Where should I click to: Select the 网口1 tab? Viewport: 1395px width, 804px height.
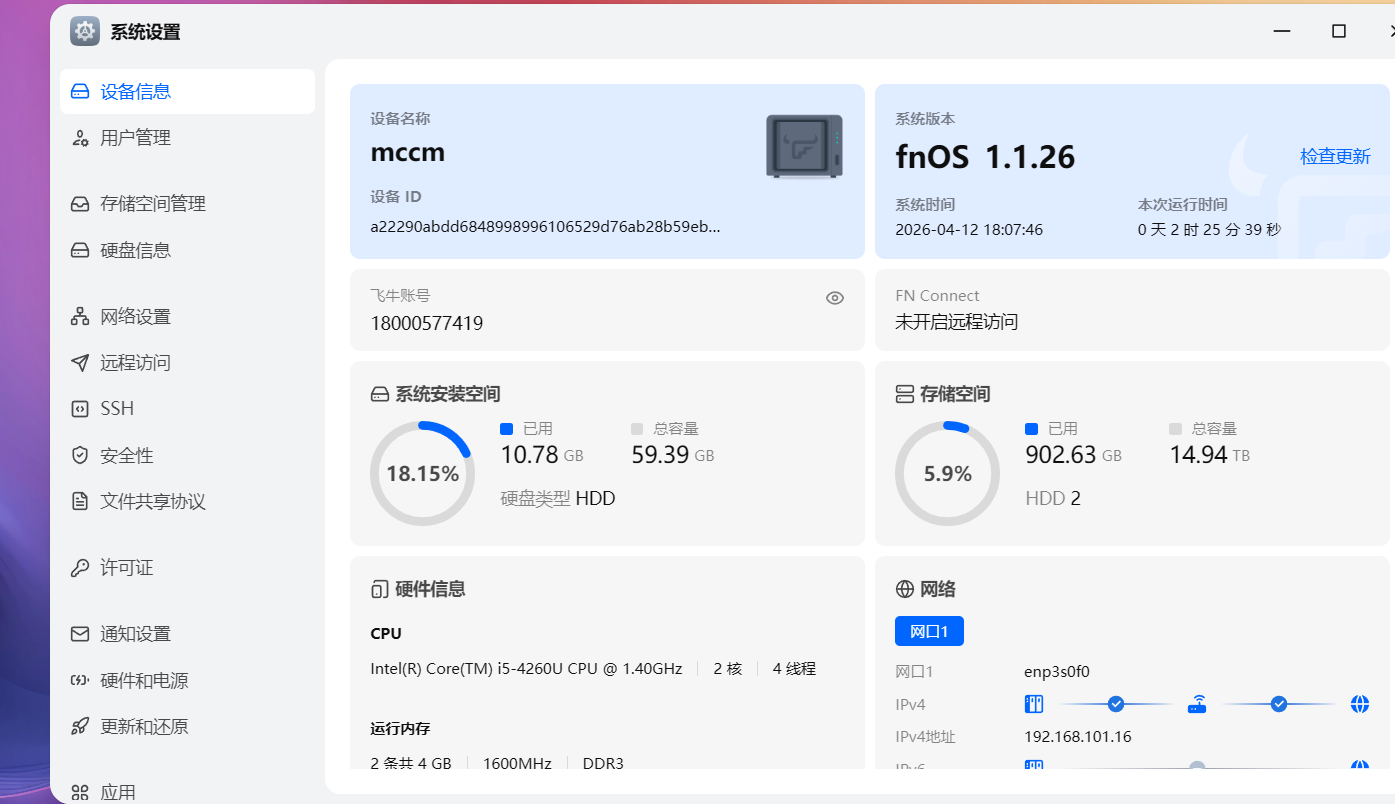coord(929,631)
